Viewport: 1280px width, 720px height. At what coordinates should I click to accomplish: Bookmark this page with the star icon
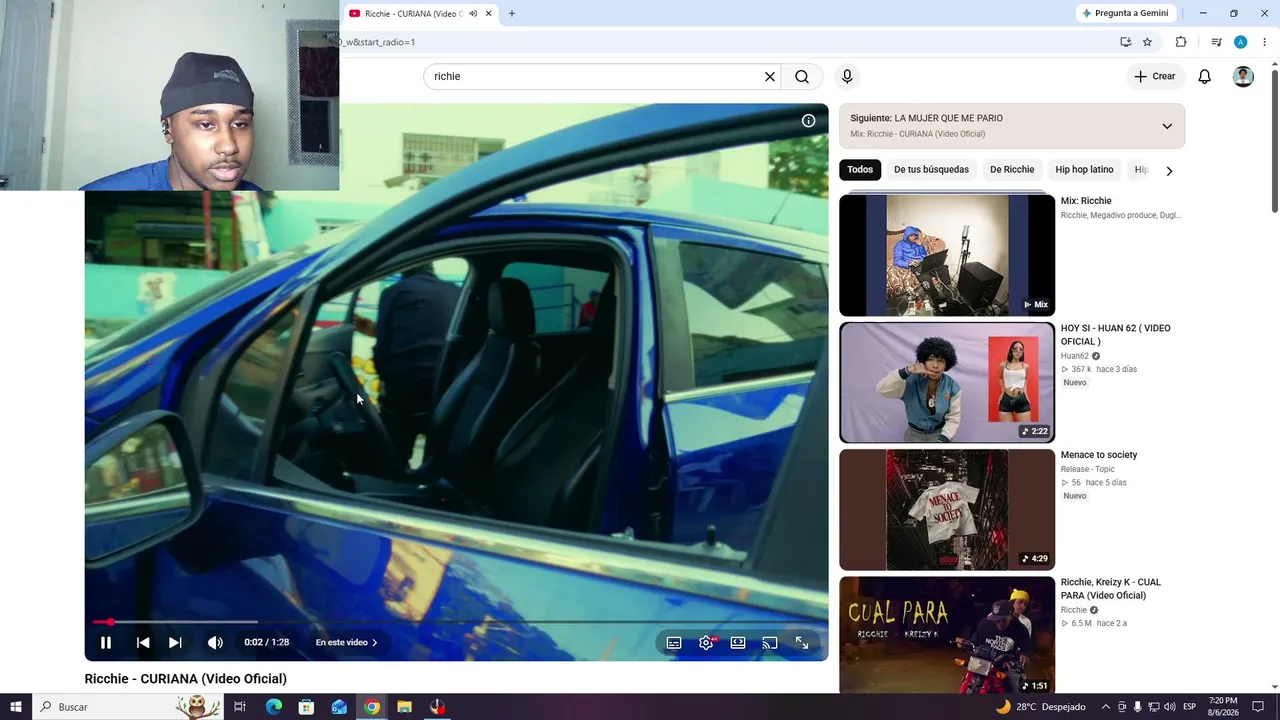[x=1147, y=42]
